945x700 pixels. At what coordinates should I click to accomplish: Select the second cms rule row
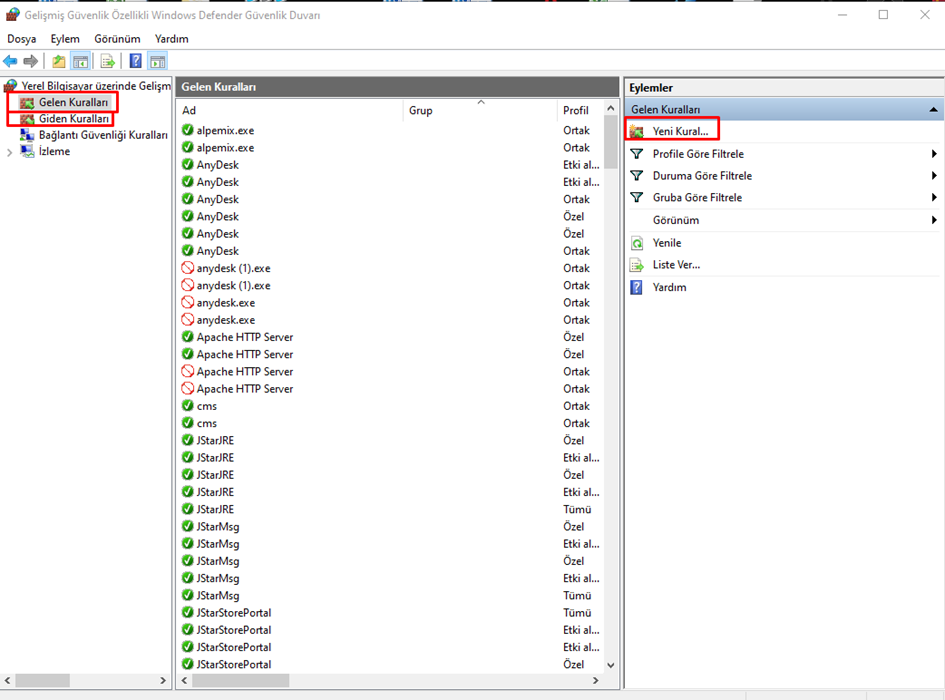392,423
